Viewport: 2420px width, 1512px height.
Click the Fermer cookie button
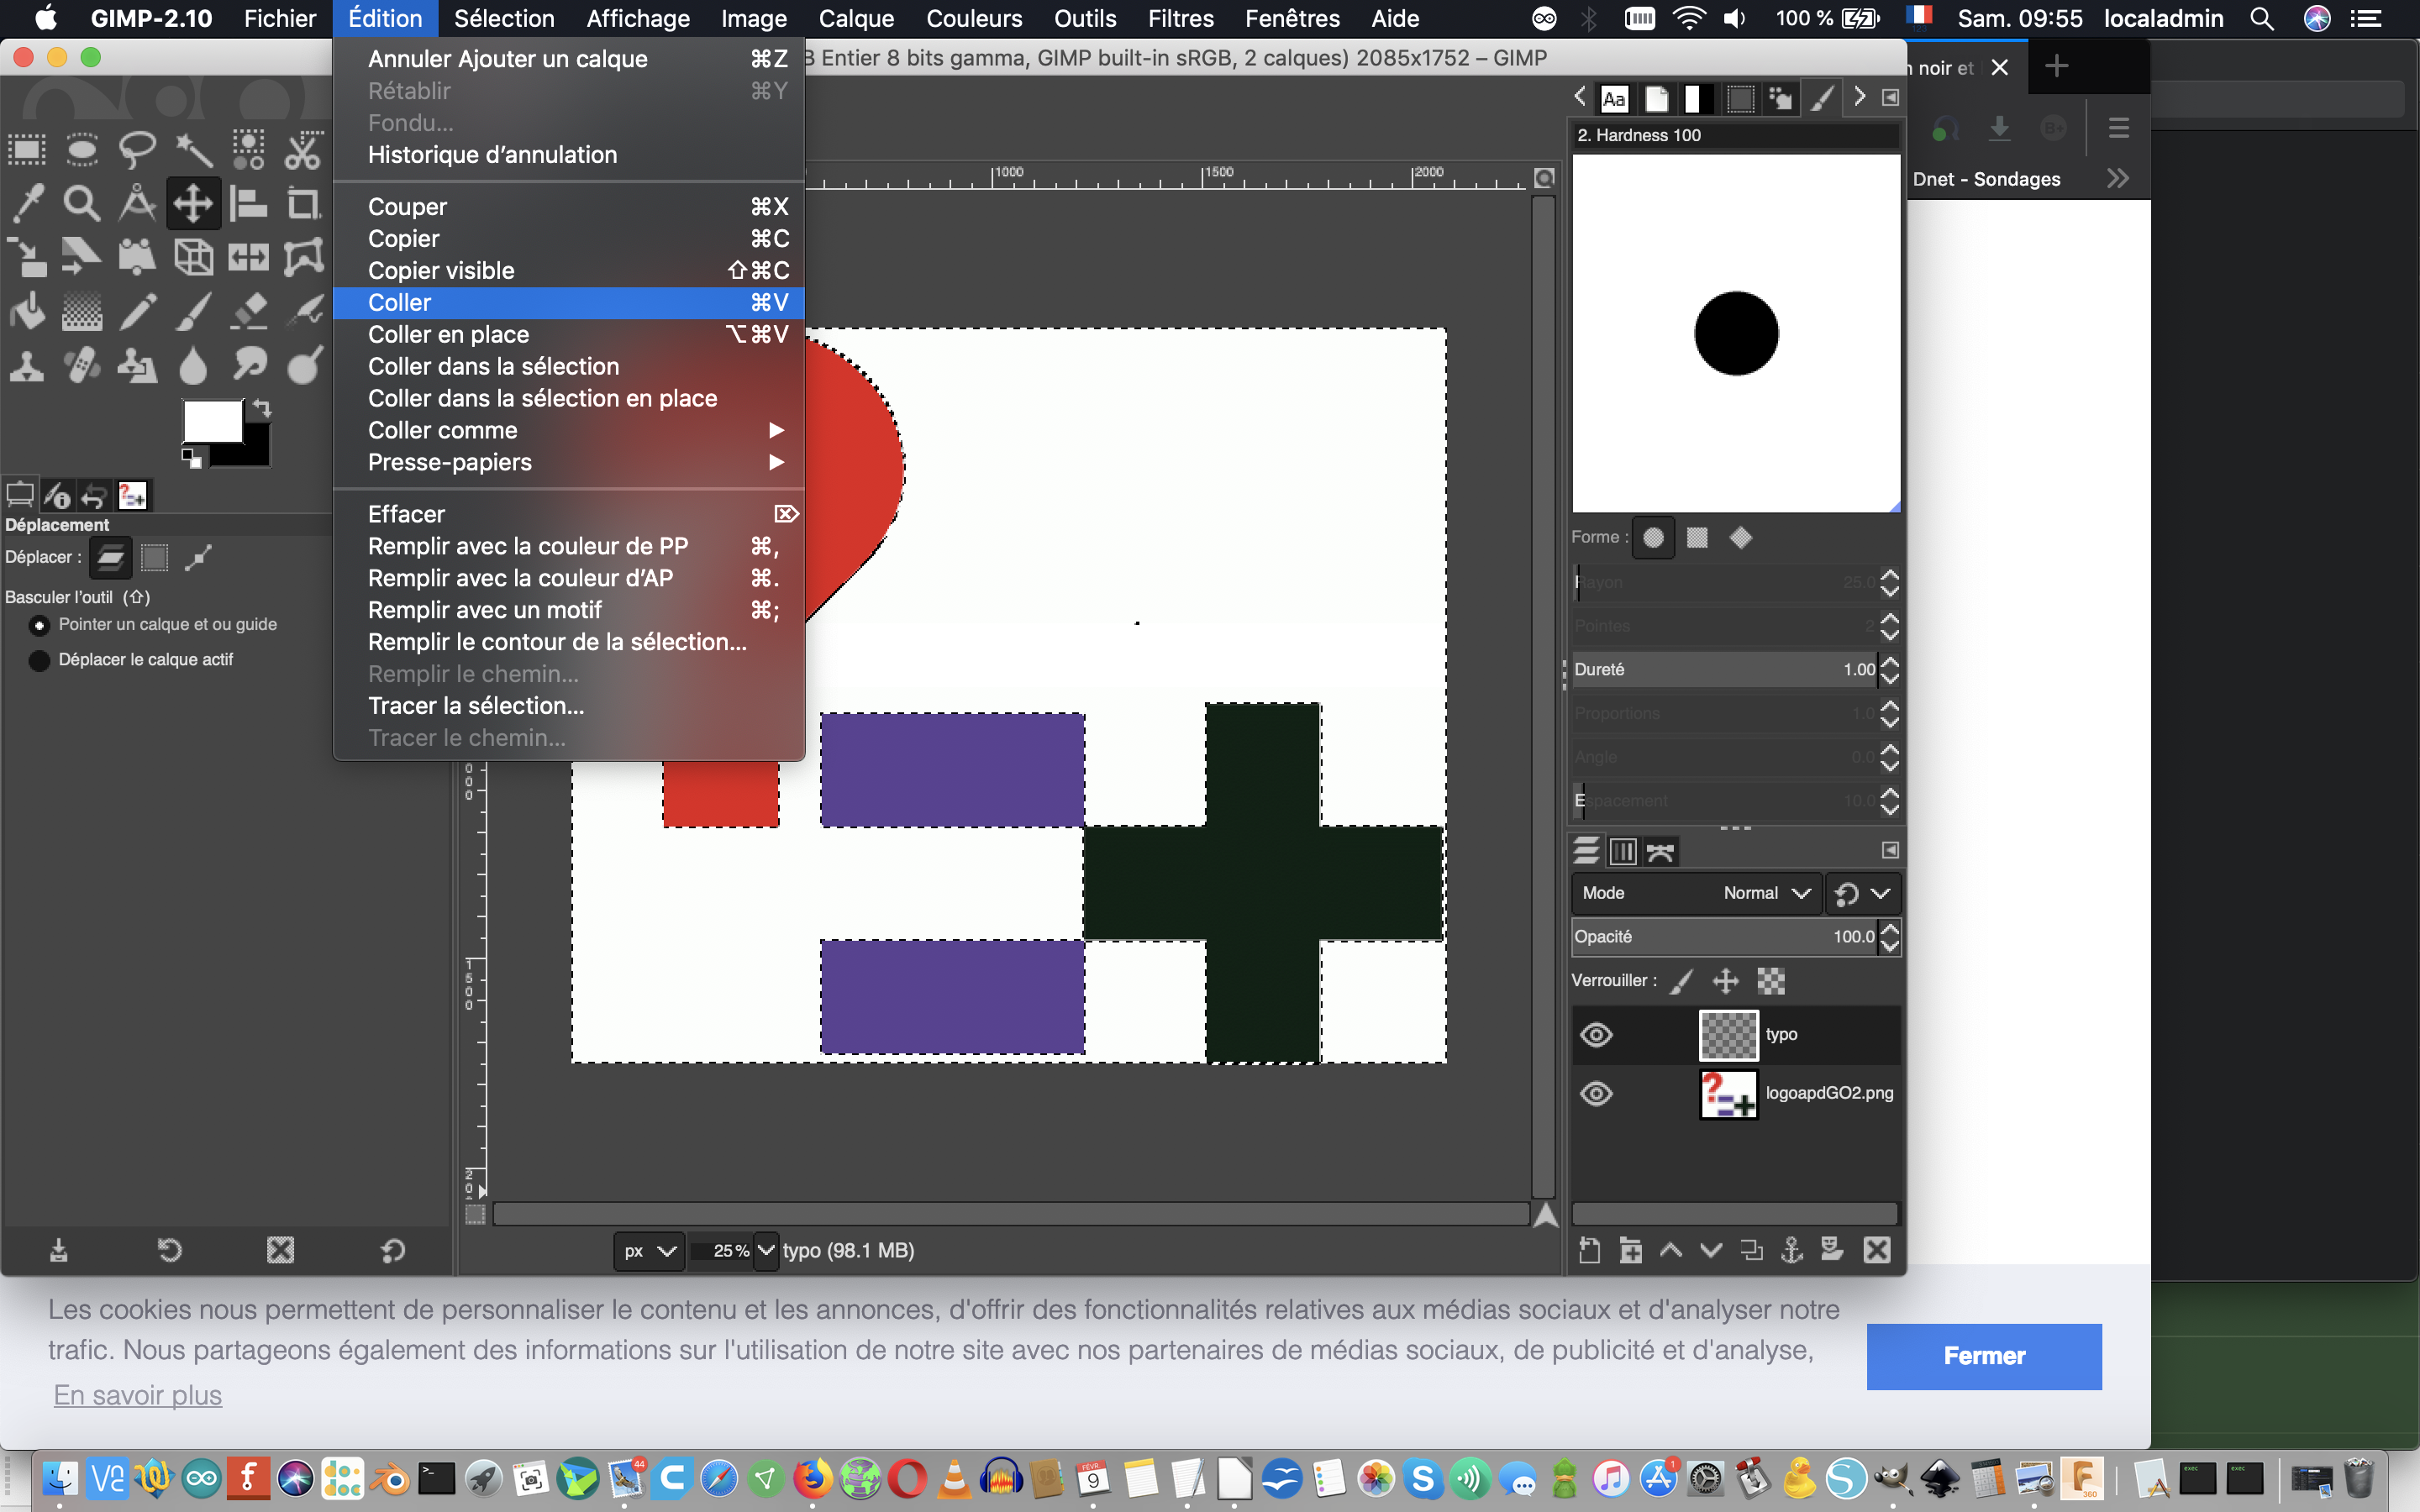coord(1983,1356)
